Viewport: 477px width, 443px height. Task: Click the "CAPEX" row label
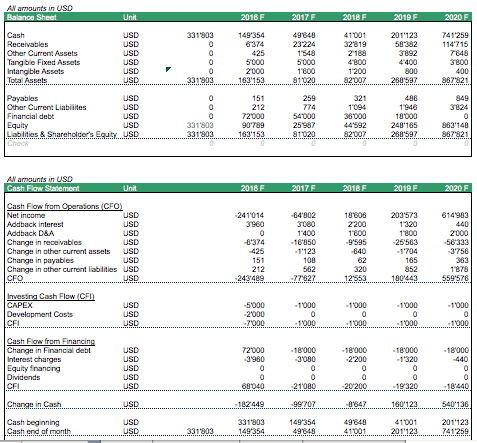click(x=20, y=305)
